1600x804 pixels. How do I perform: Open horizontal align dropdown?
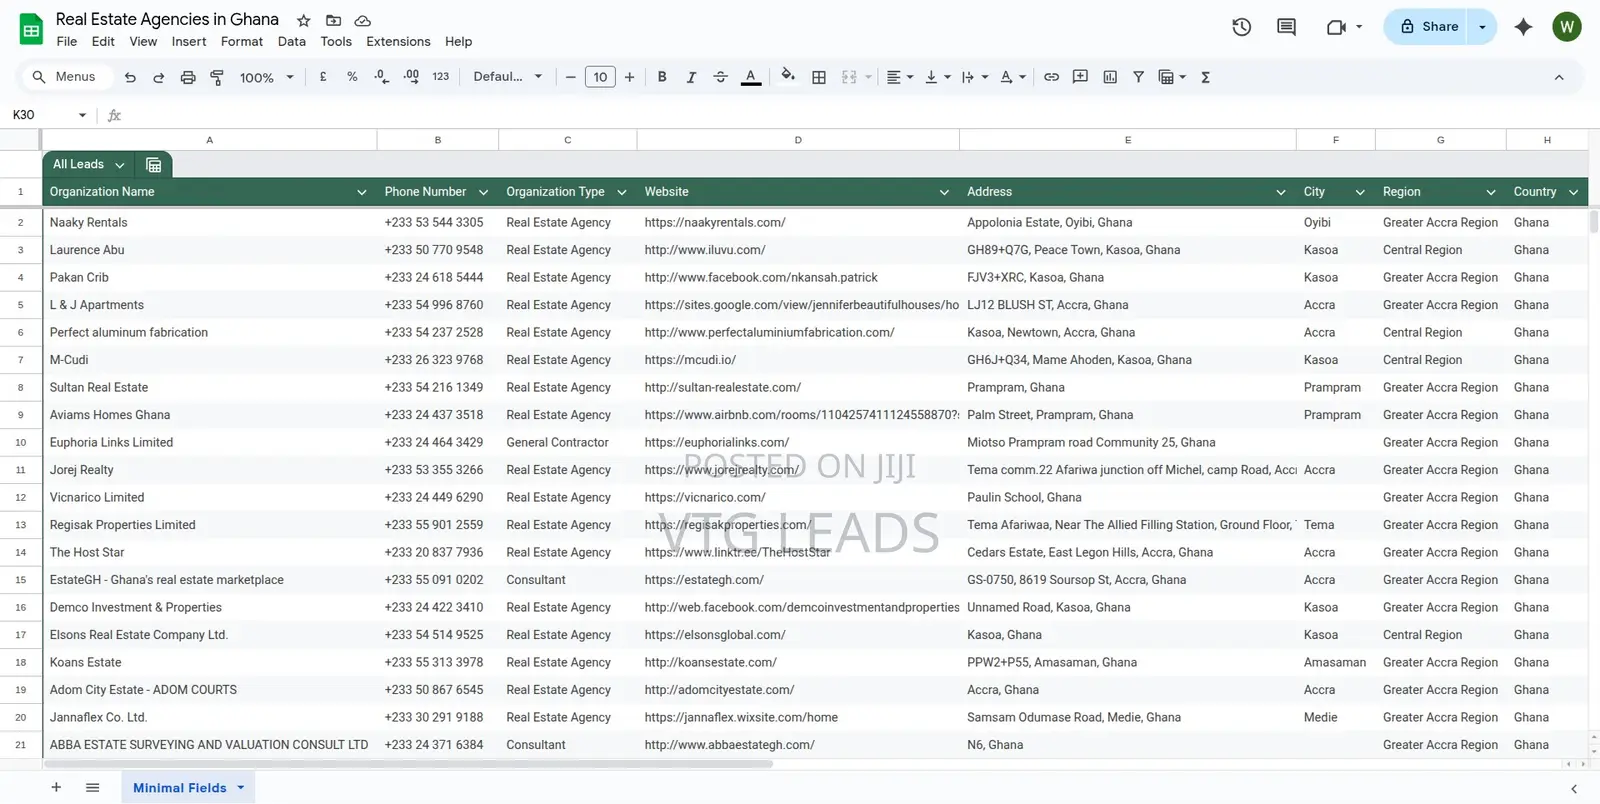point(900,77)
